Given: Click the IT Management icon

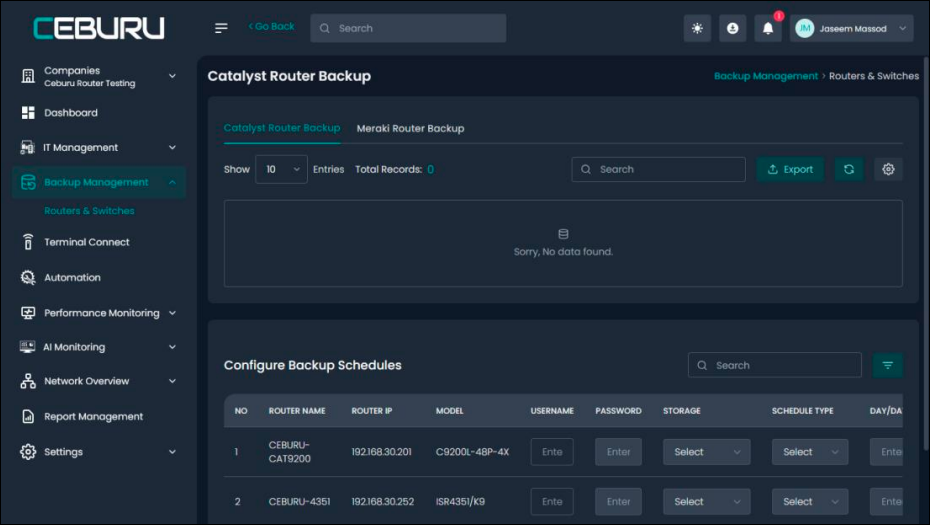Looking at the screenshot, I should [28, 147].
